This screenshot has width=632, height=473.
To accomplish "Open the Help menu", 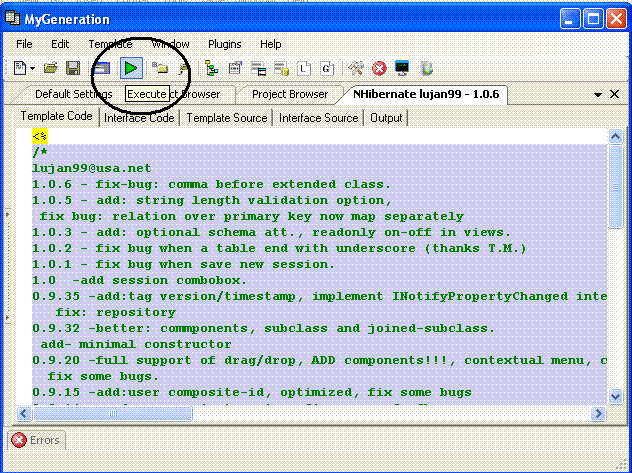I will coord(270,44).
